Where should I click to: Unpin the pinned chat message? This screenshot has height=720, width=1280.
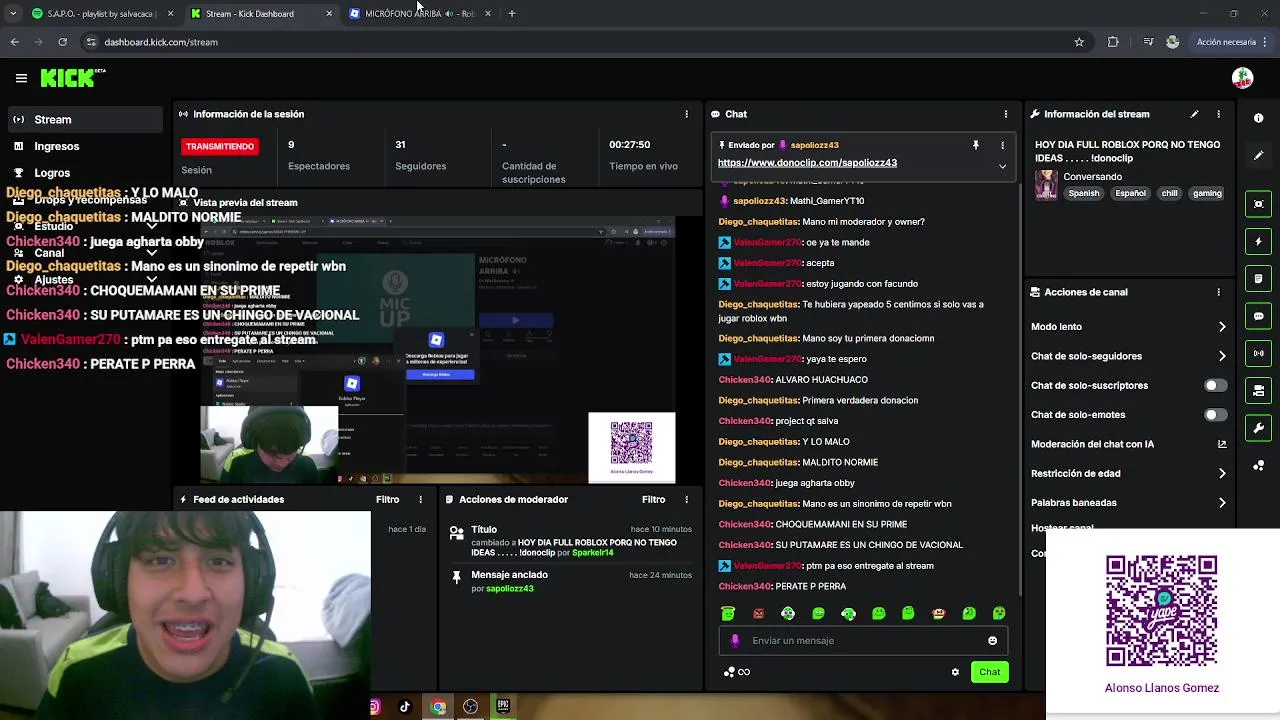coord(975,145)
